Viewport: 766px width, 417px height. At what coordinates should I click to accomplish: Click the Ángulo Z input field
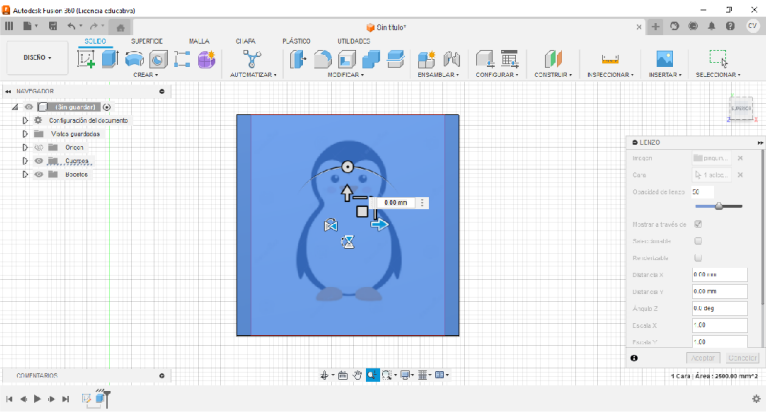coord(720,308)
